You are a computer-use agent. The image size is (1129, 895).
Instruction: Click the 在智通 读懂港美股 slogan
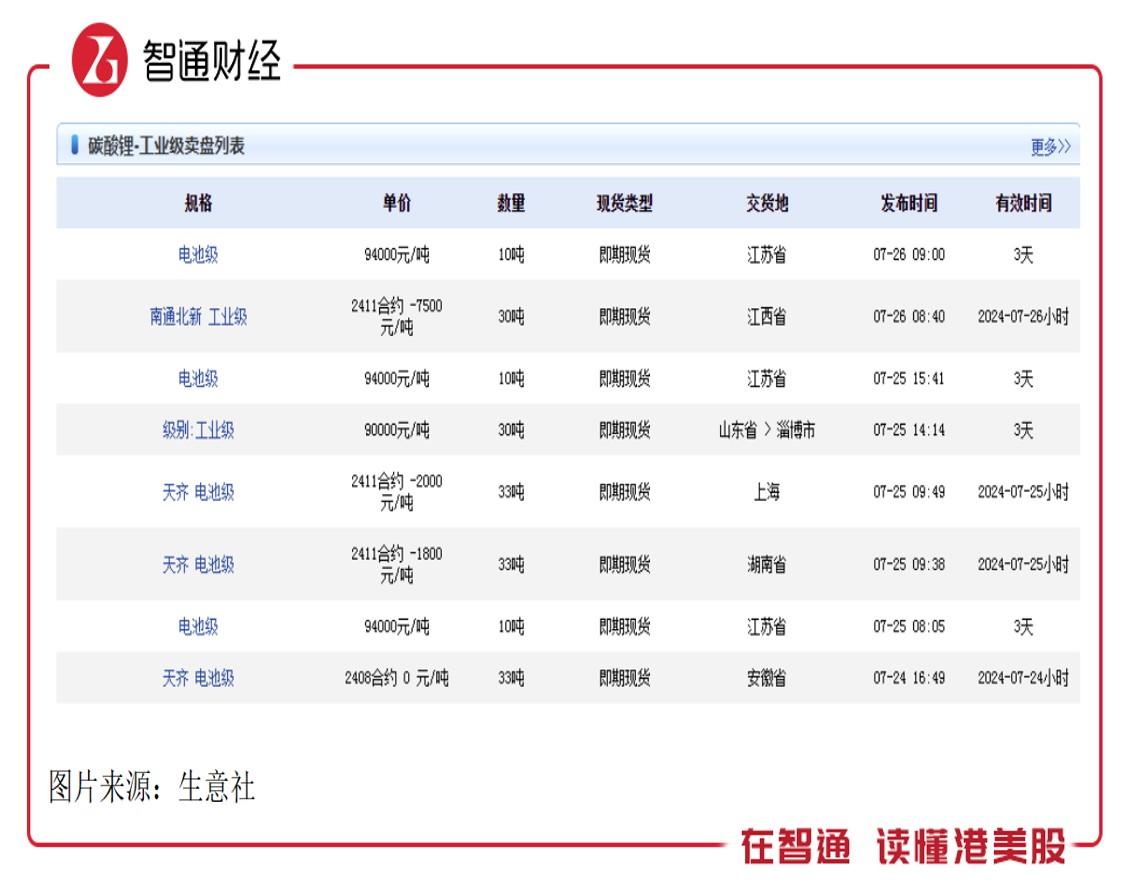(x=903, y=846)
